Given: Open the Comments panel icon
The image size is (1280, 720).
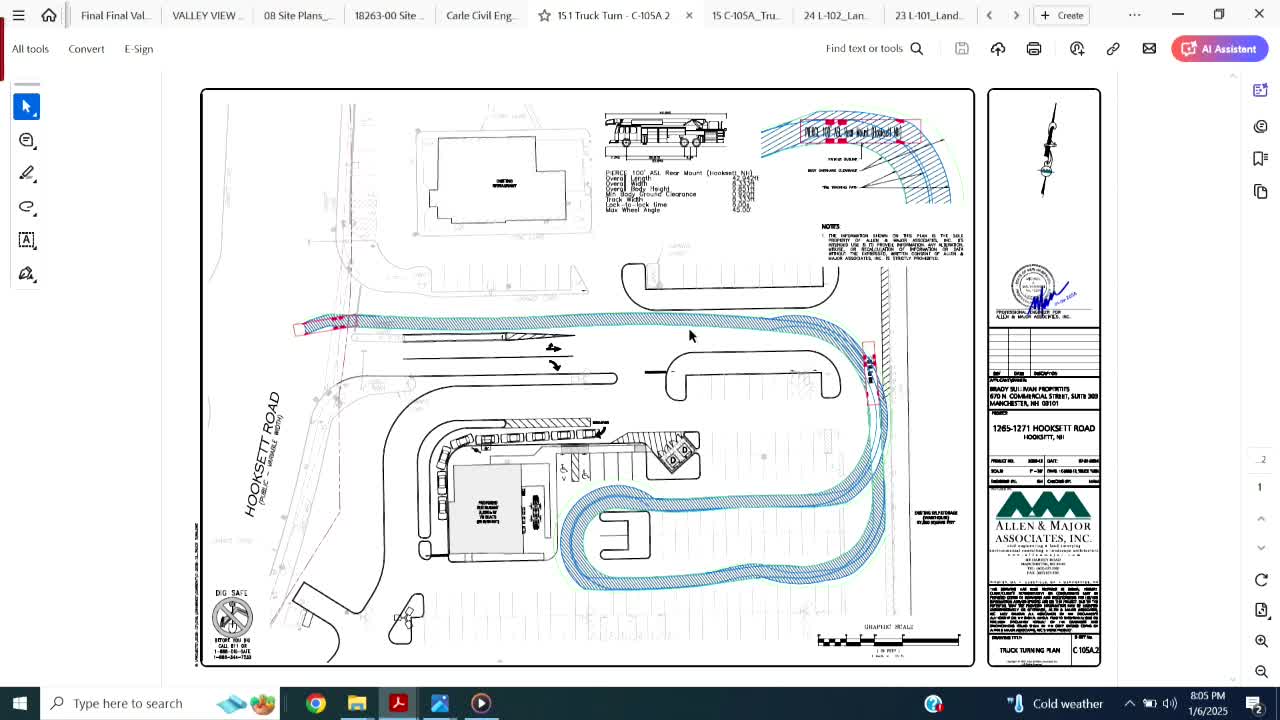Looking at the screenshot, I should click(x=1260, y=126).
